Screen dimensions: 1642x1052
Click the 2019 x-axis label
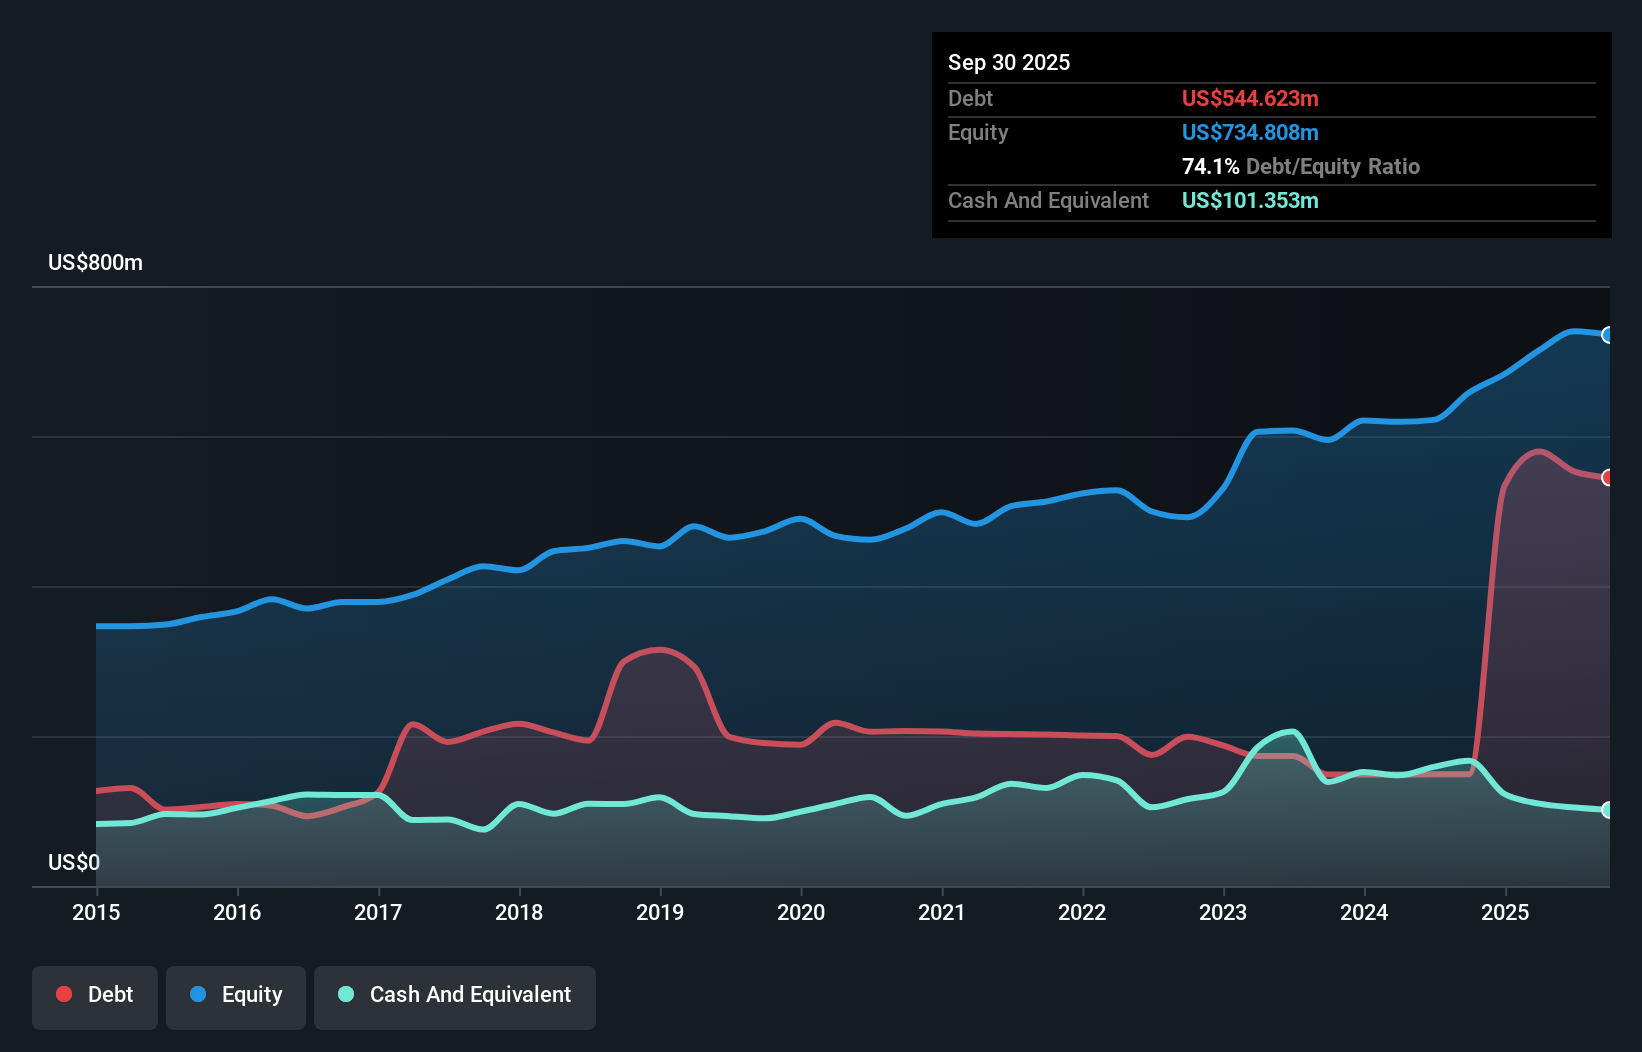pyautogui.click(x=660, y=912)
